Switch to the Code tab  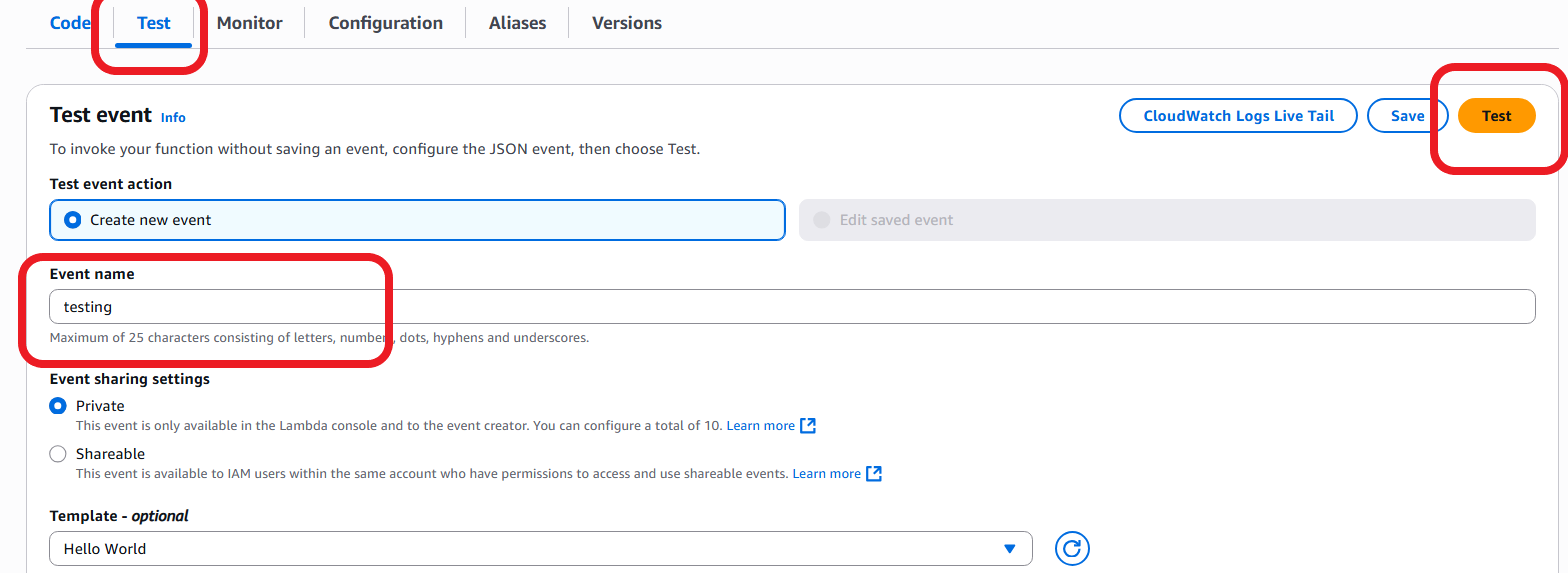pyautogui.click(x=70, y=23)
